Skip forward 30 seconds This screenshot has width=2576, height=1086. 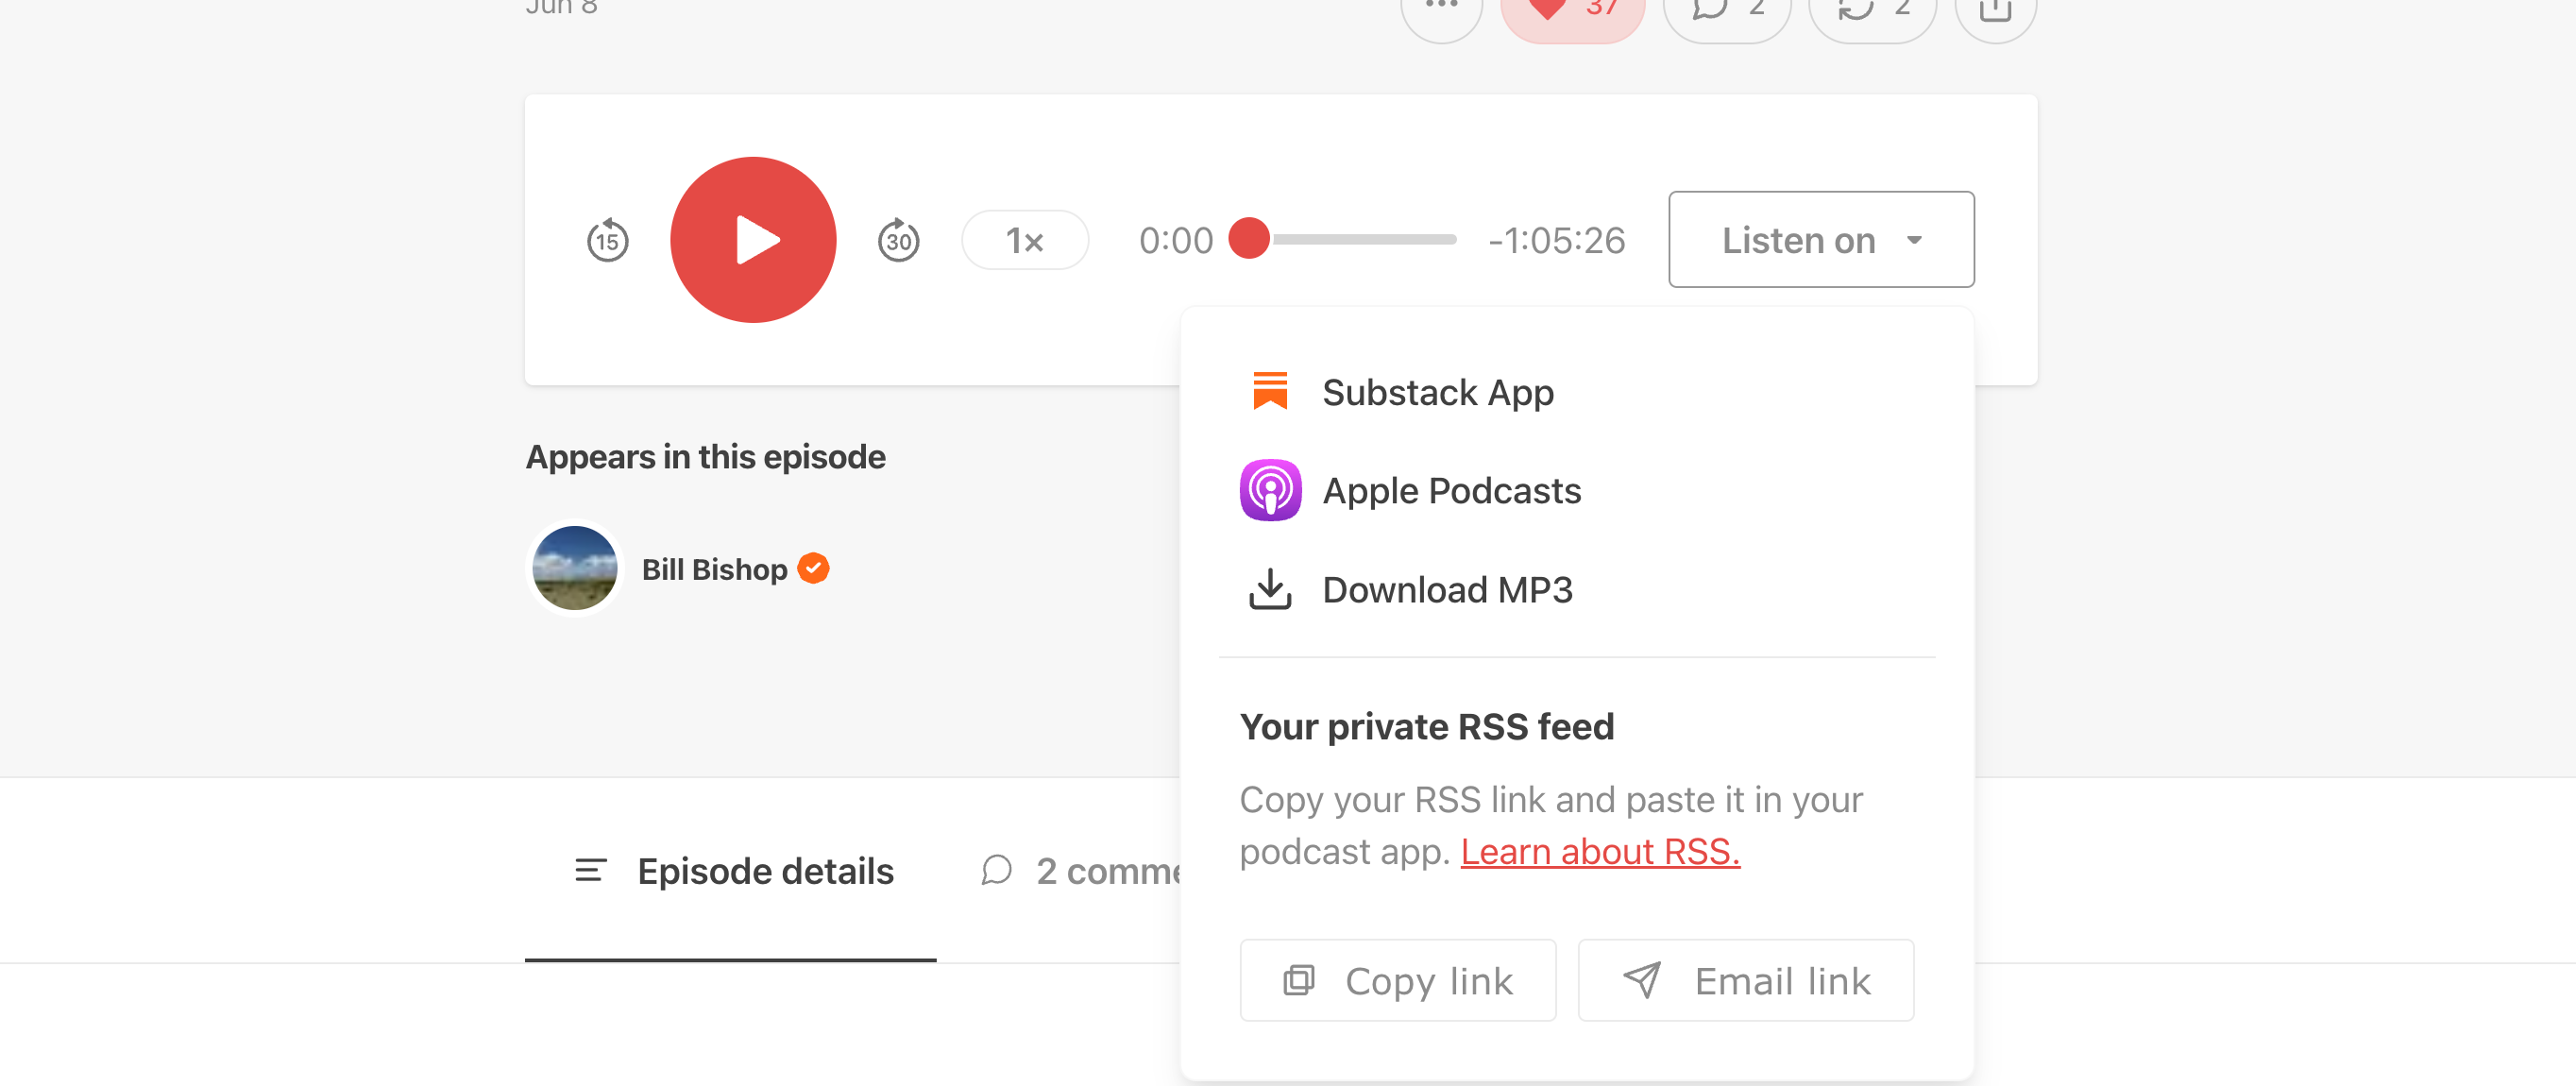899,240
